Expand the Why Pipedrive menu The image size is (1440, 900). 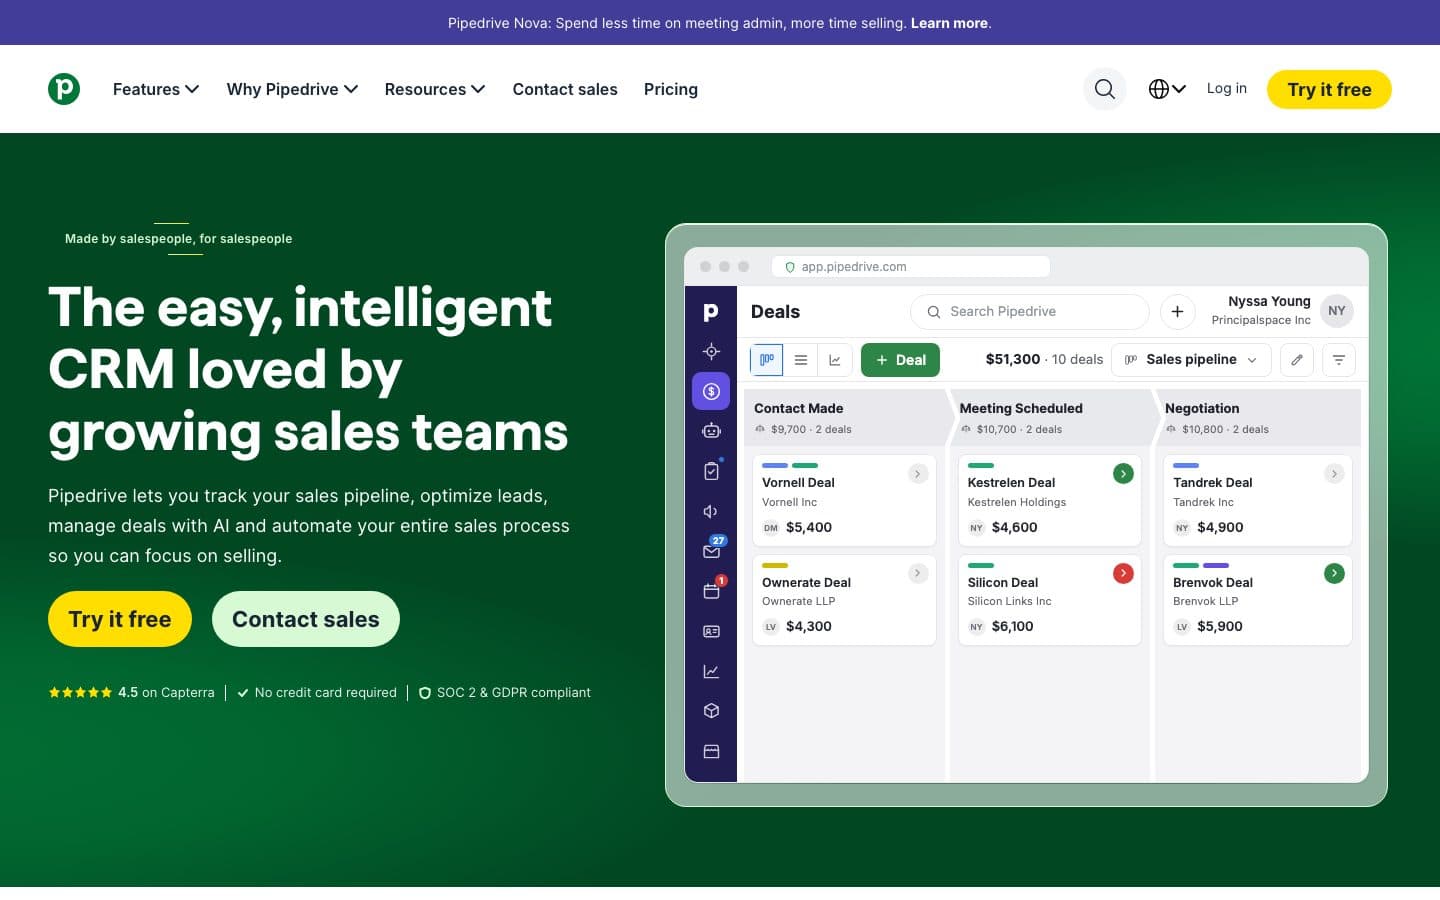tap(292, 89)
